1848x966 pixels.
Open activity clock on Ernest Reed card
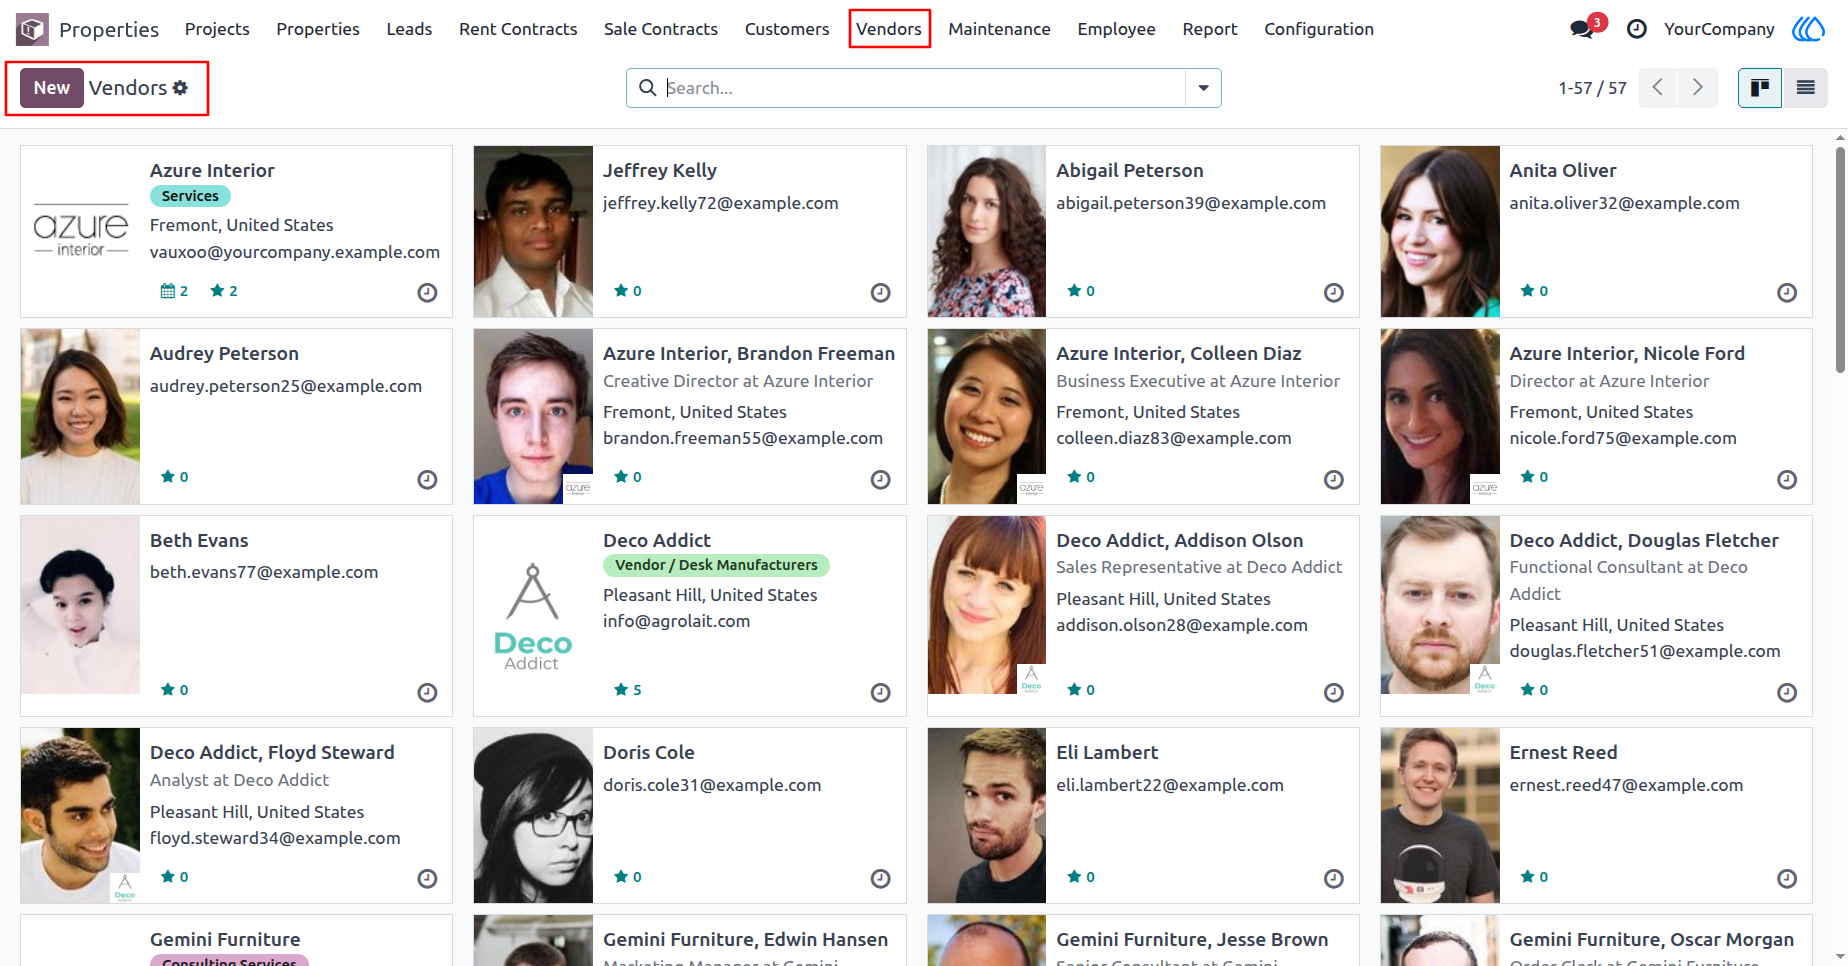pos(1787,879)
